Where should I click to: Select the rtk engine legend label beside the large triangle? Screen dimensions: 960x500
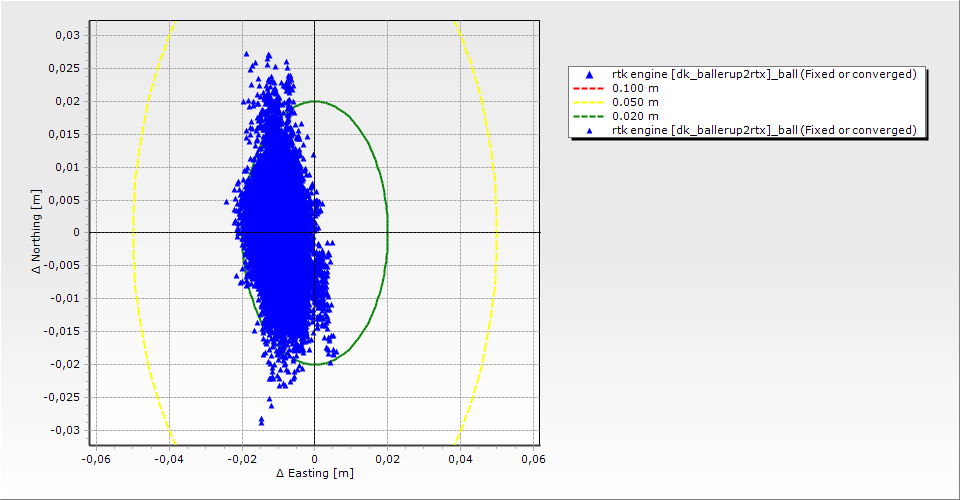(x=764, y=74)
